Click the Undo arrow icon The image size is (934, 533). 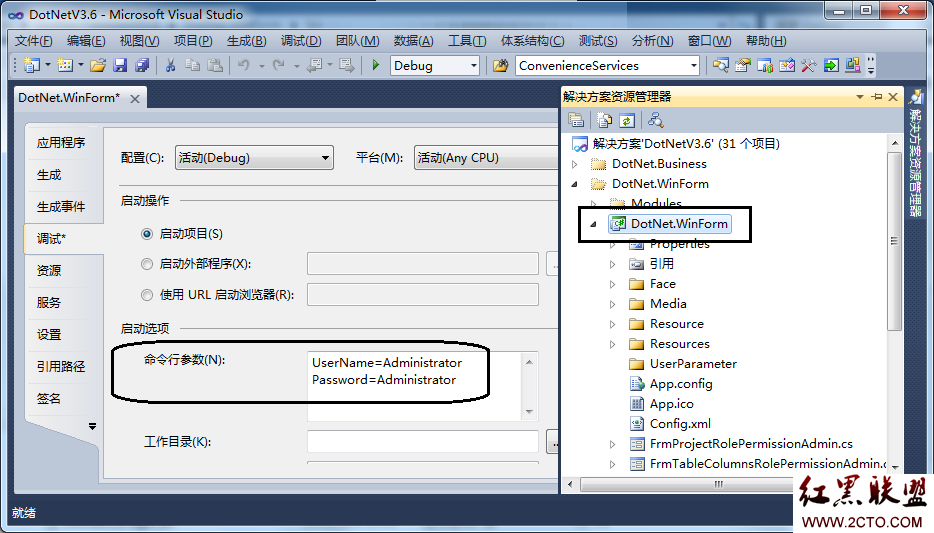pos(244,66)
